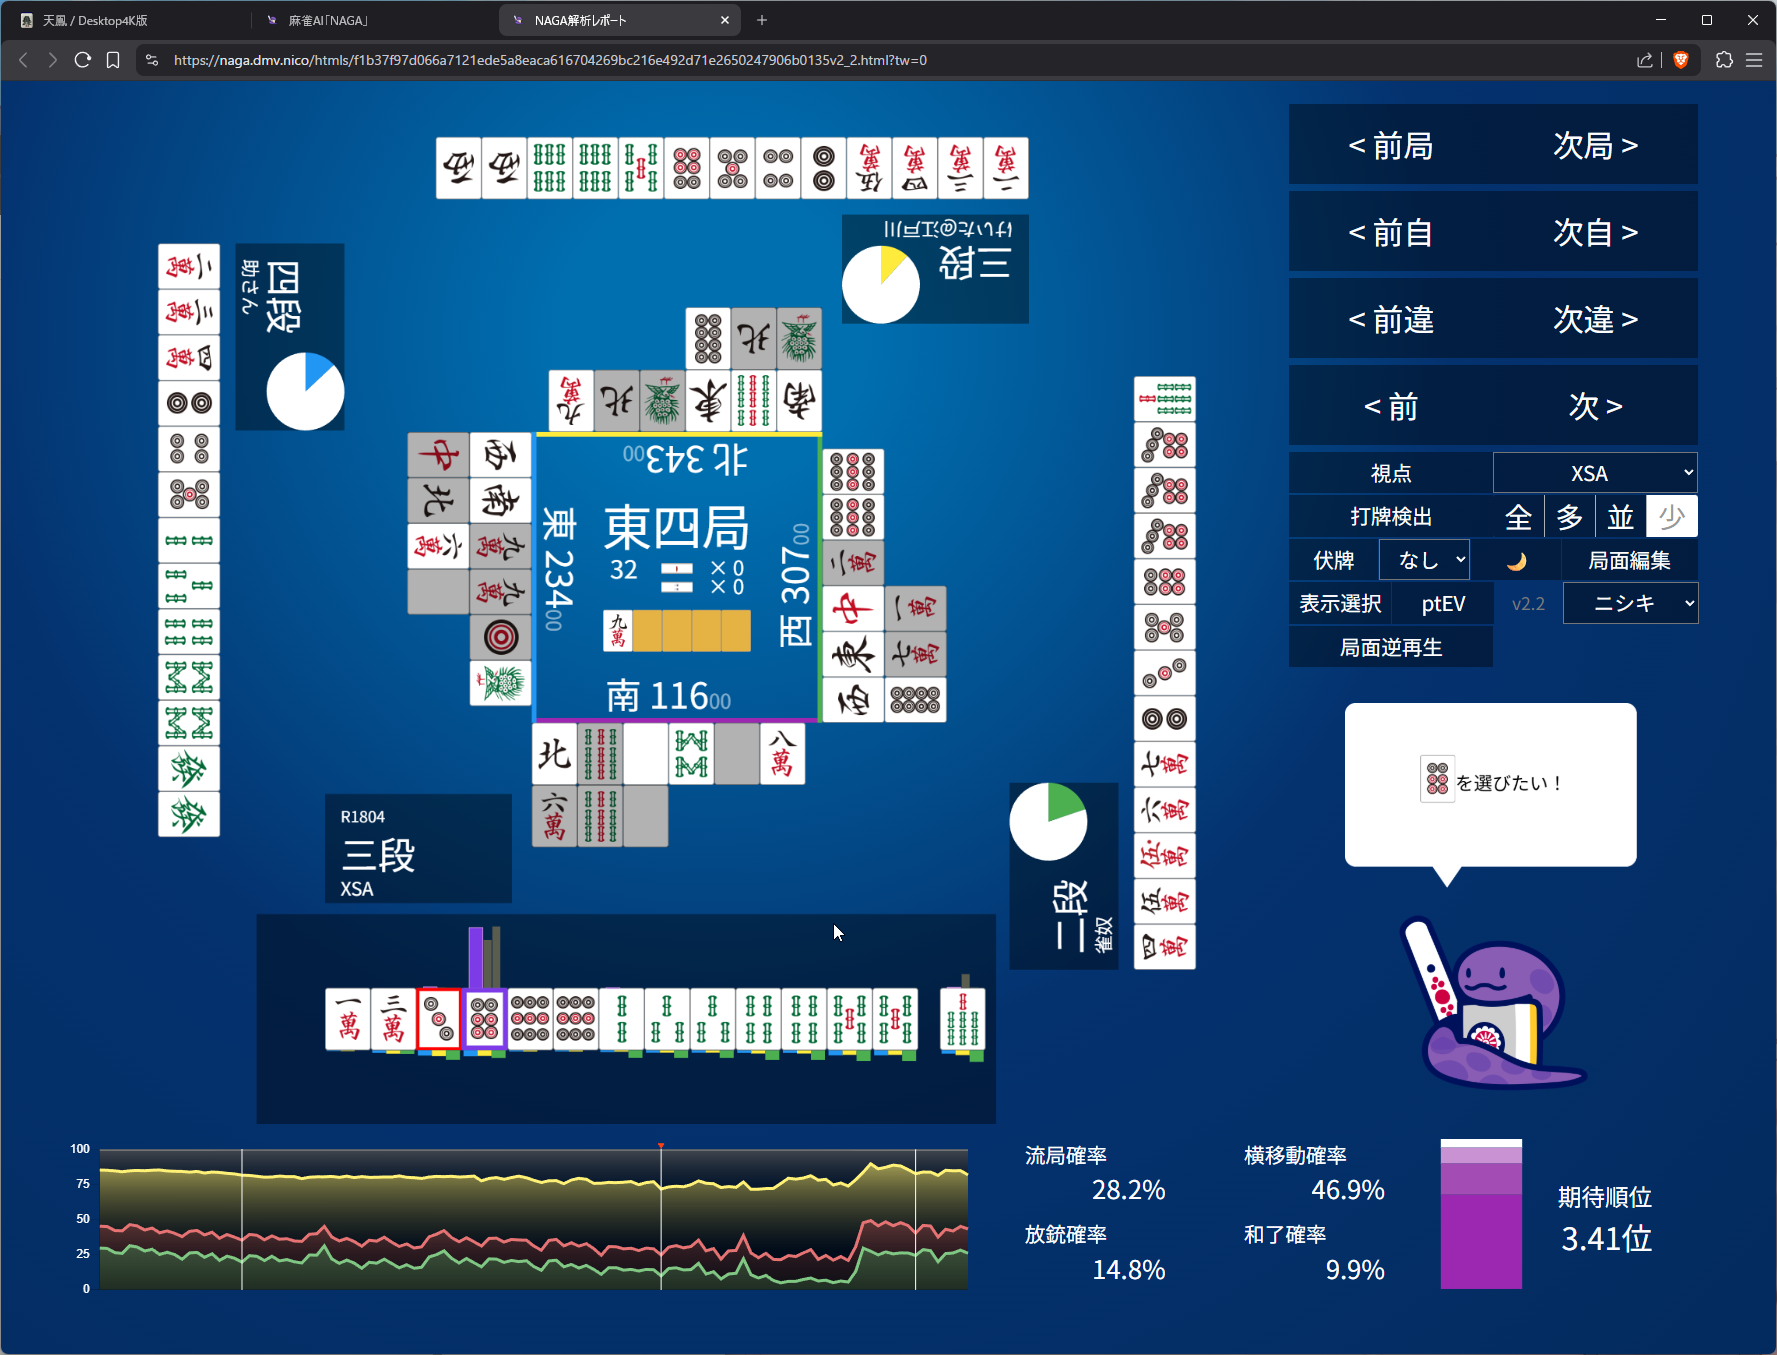Click the NAGA snake mascot

click(1492, 1010)
